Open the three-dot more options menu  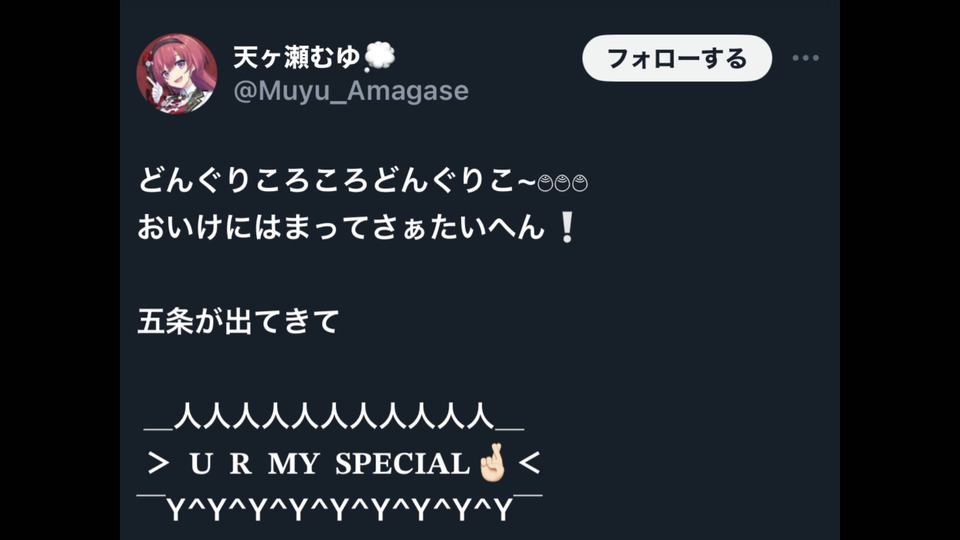[805, 58]
